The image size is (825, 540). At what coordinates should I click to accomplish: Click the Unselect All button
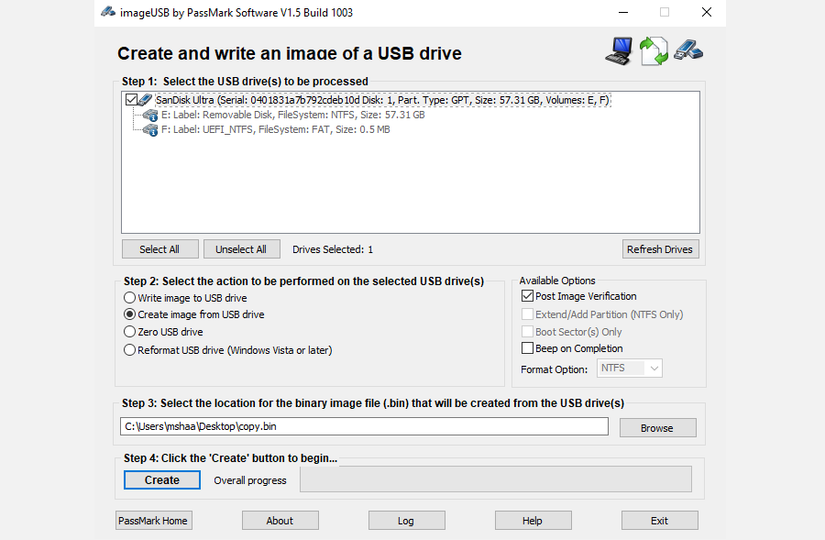click(x=241, y=249)
